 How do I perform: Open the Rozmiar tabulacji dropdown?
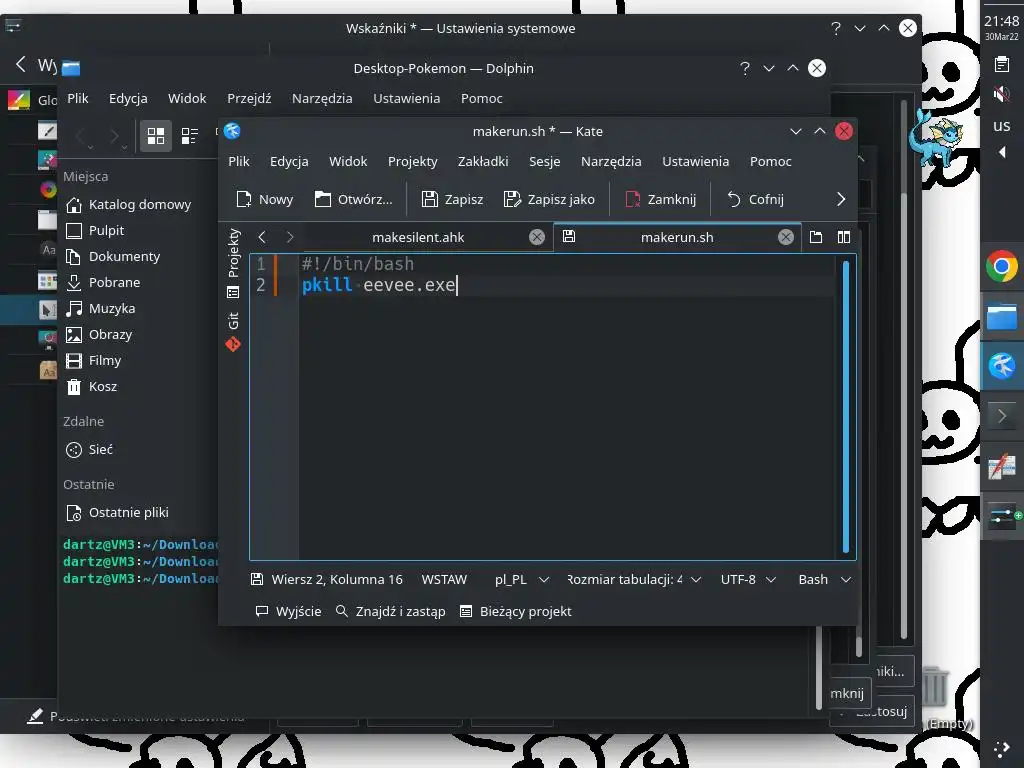633,579
